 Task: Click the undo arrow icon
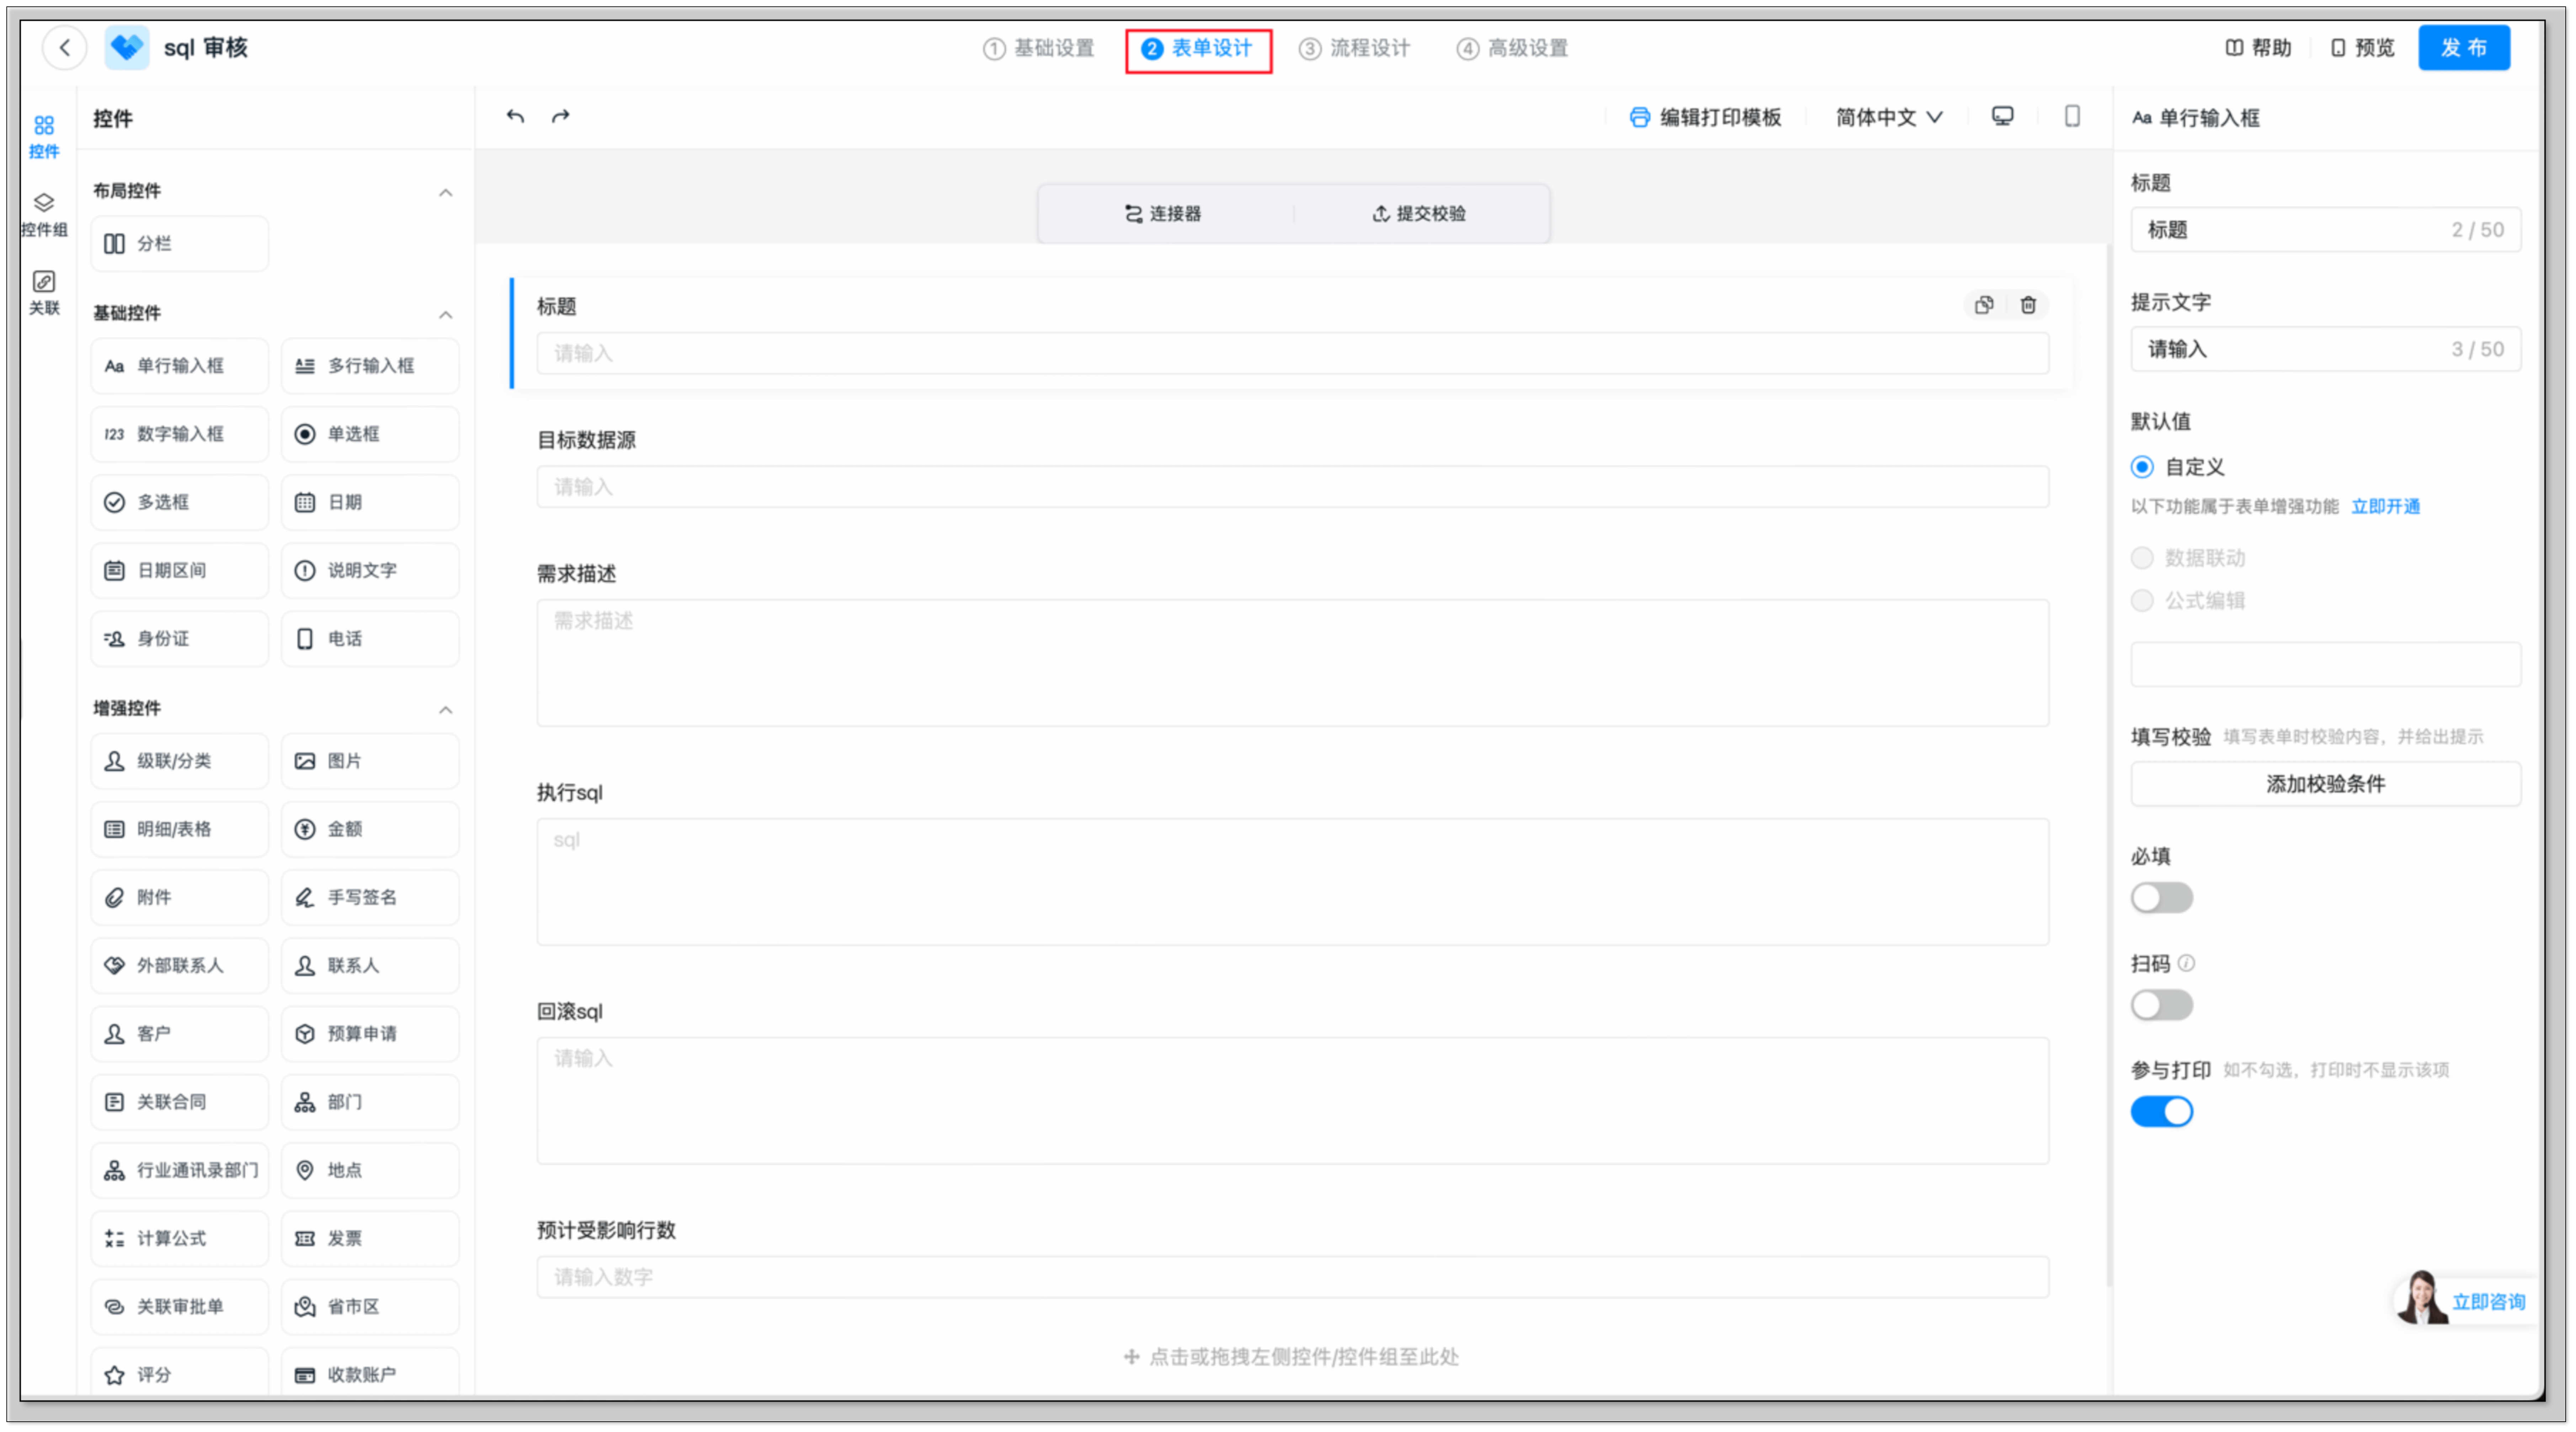[515, 116]
